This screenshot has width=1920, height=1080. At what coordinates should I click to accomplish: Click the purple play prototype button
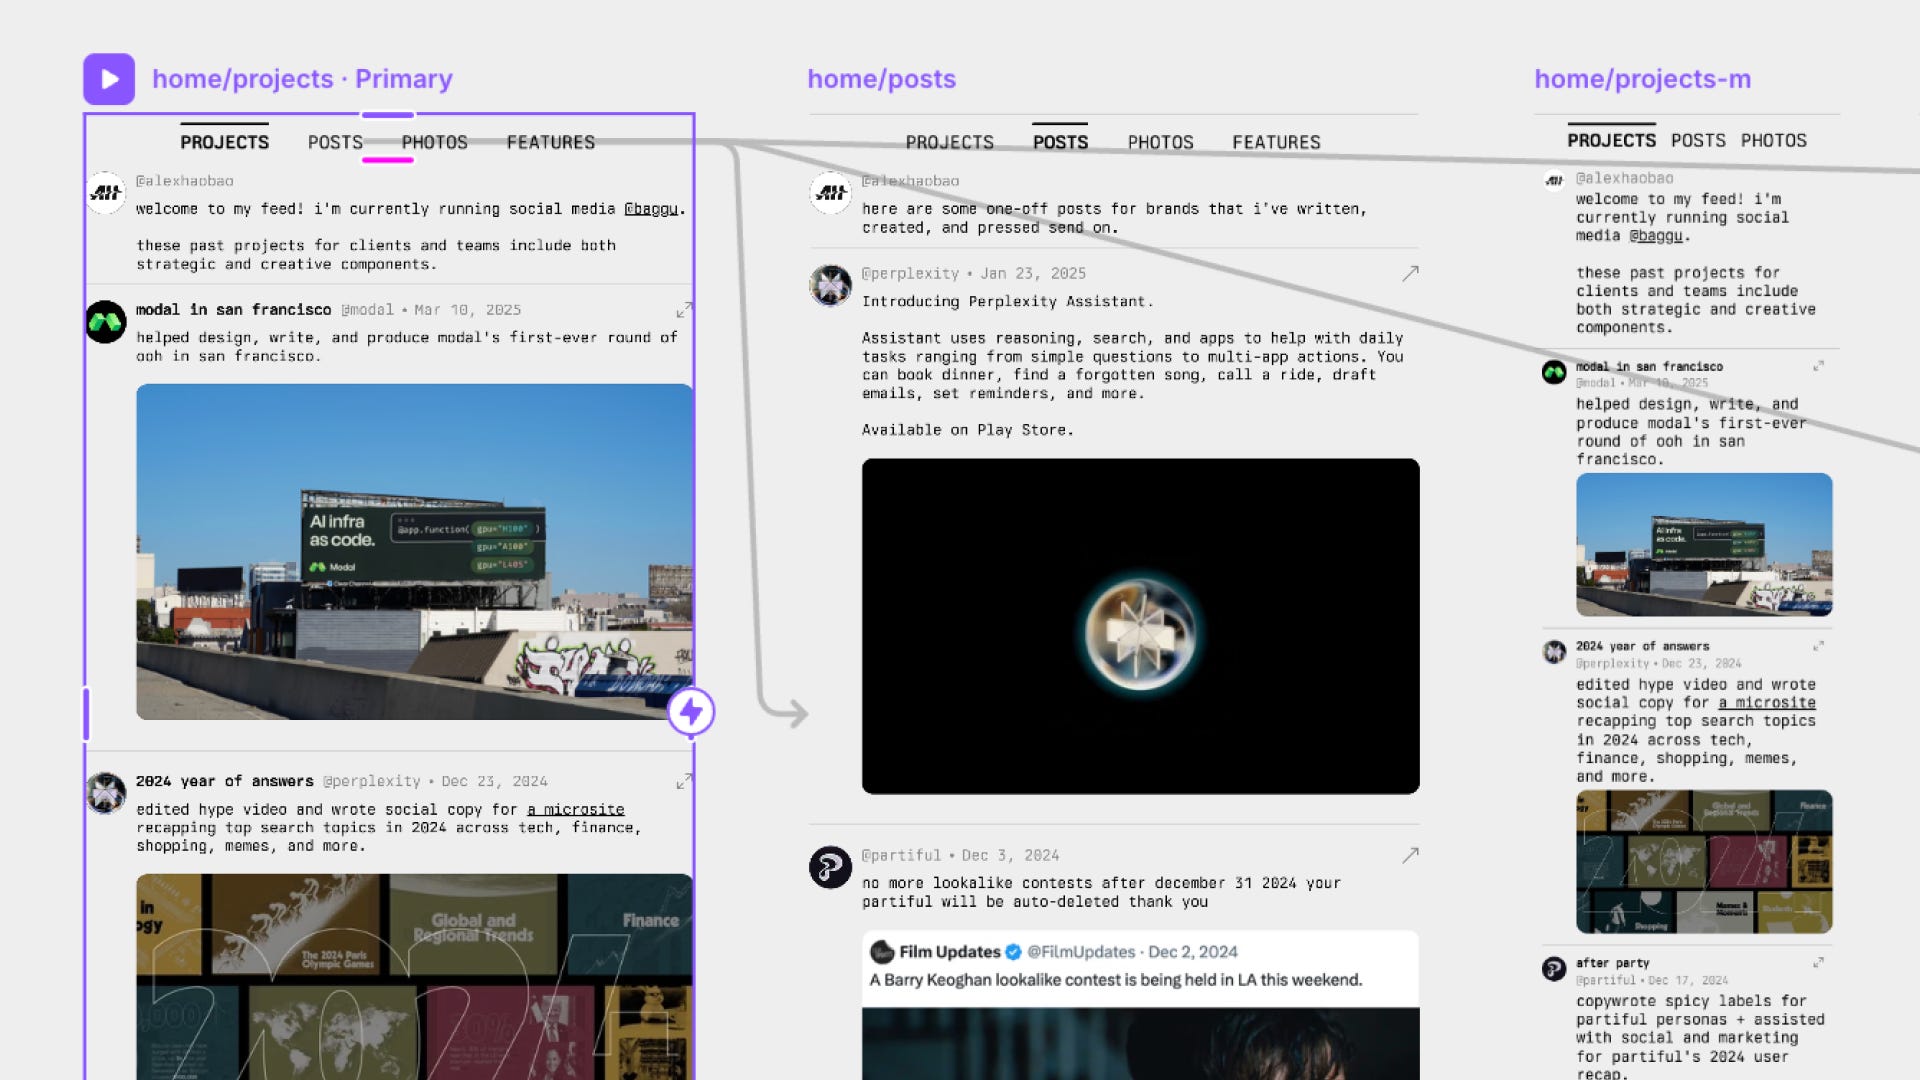click(x=109, y=79)
